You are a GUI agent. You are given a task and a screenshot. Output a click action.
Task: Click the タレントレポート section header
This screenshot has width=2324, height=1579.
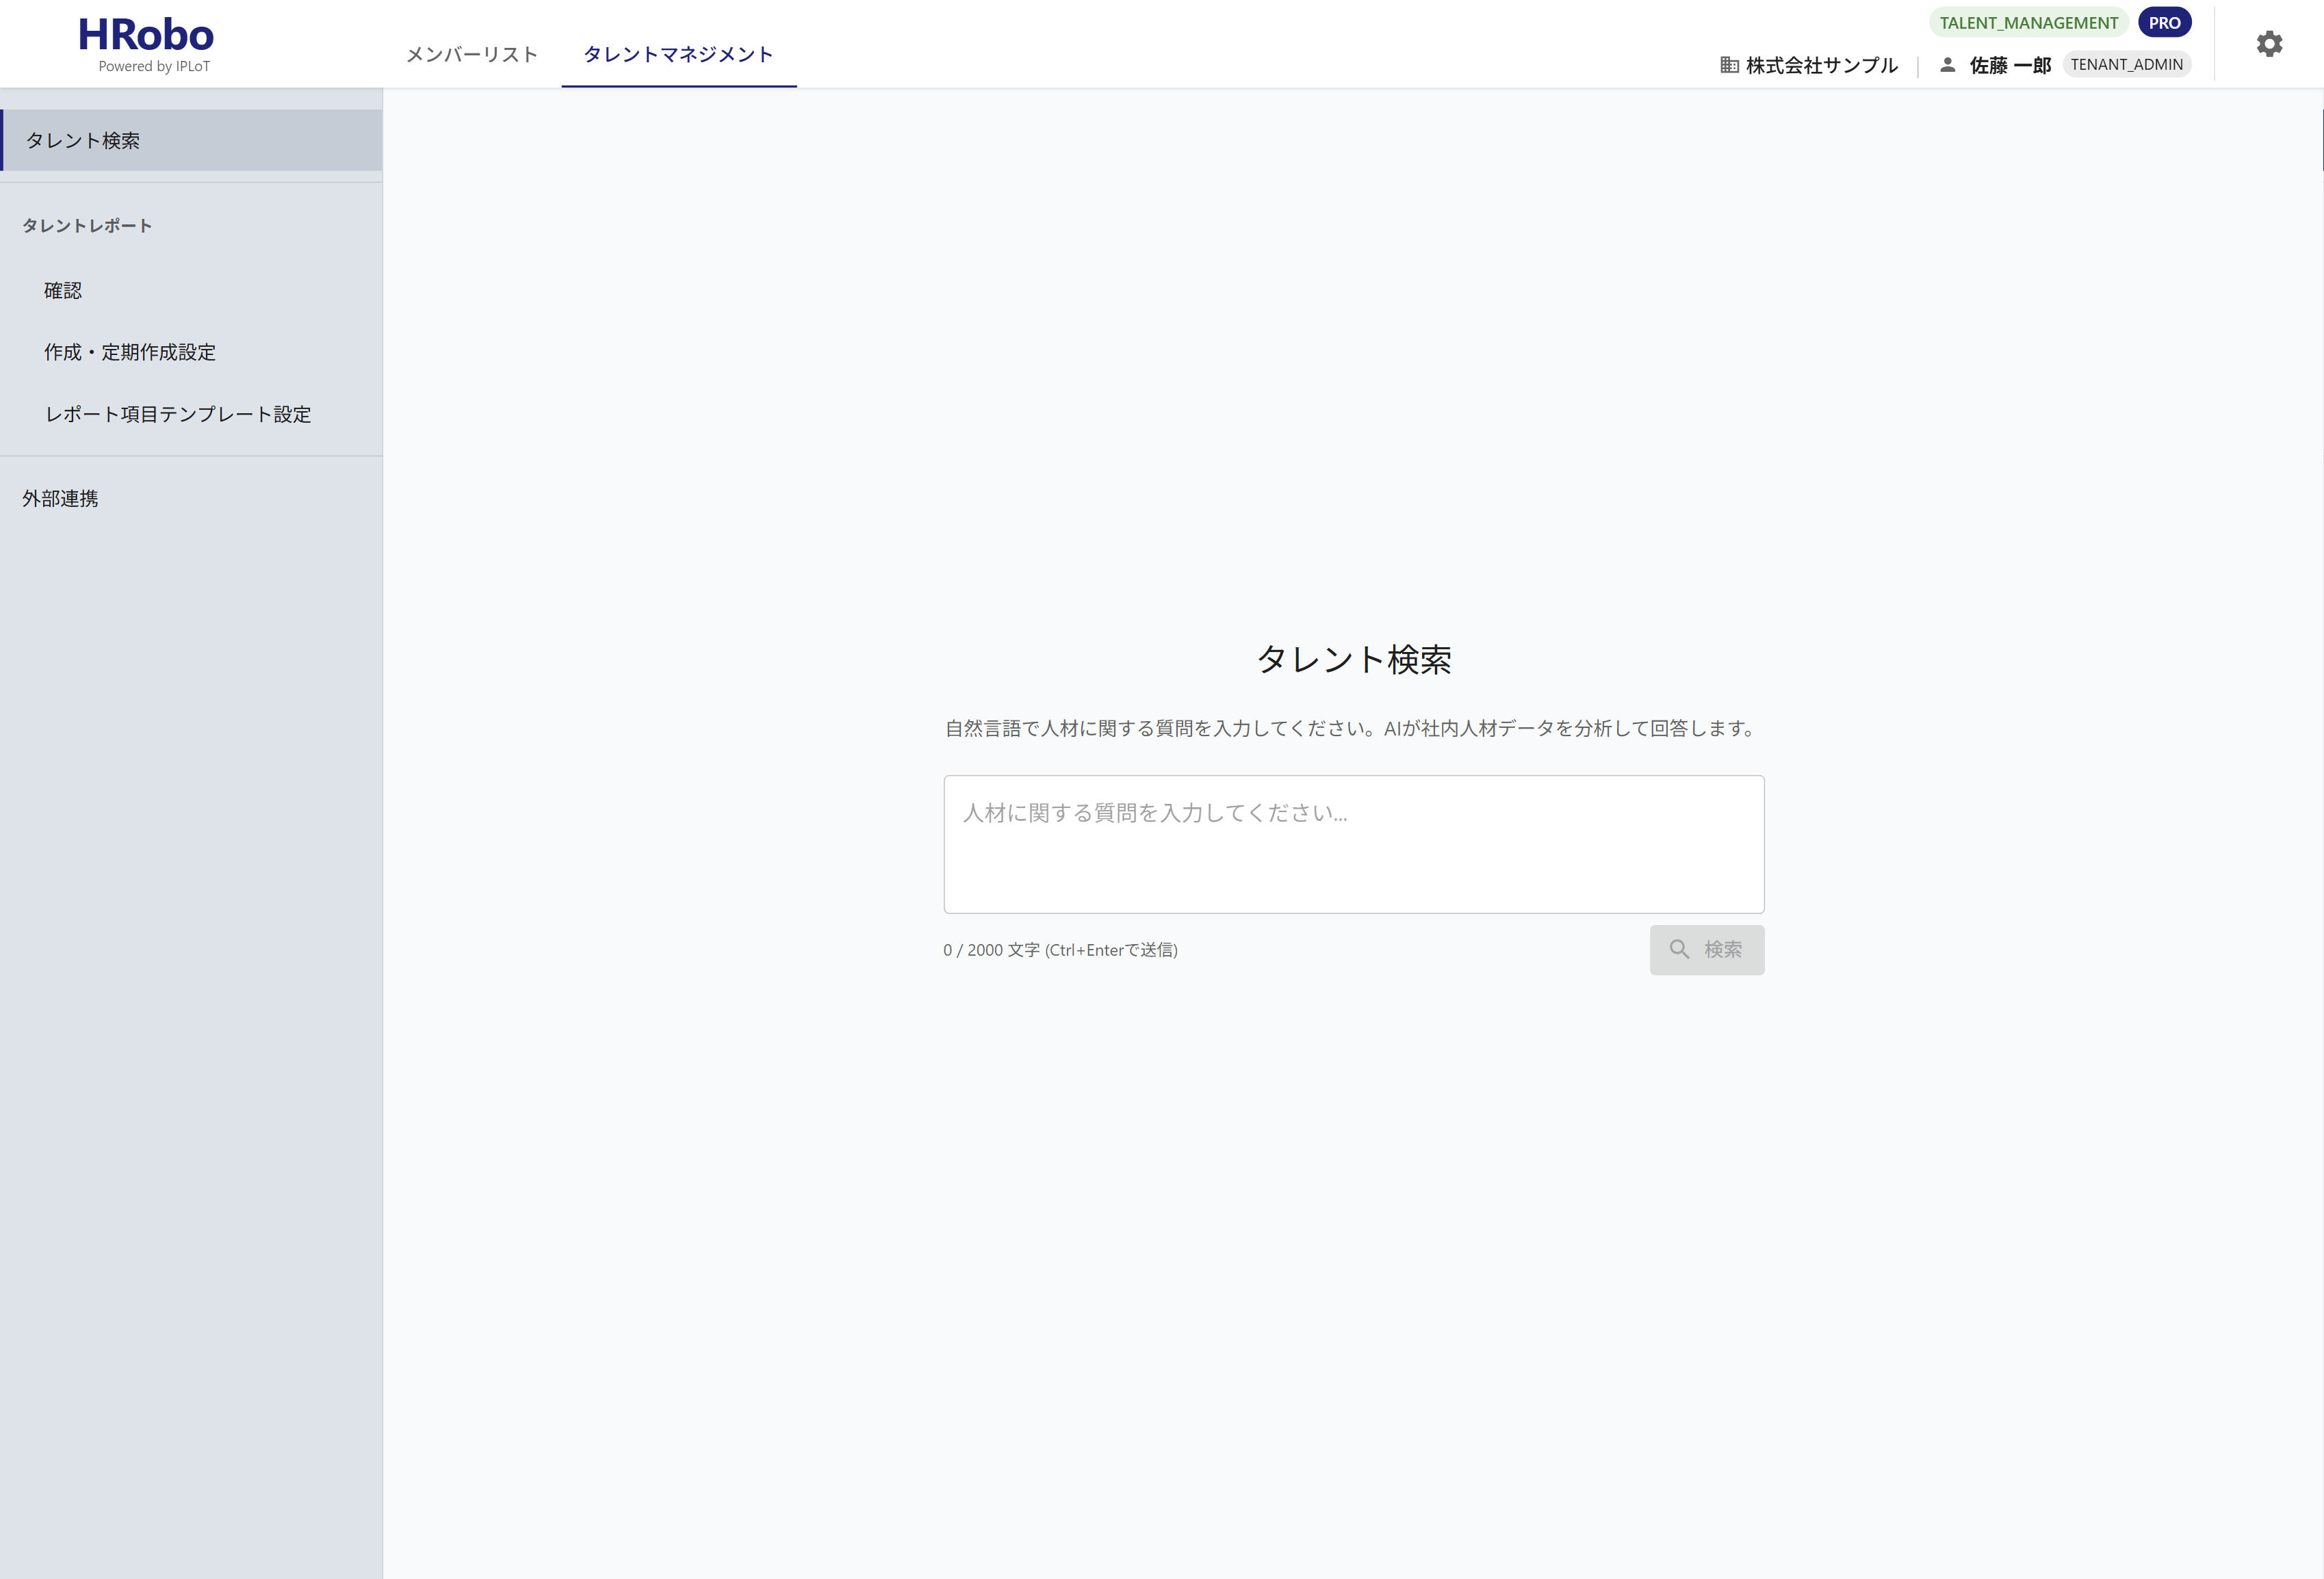(87, 226)
